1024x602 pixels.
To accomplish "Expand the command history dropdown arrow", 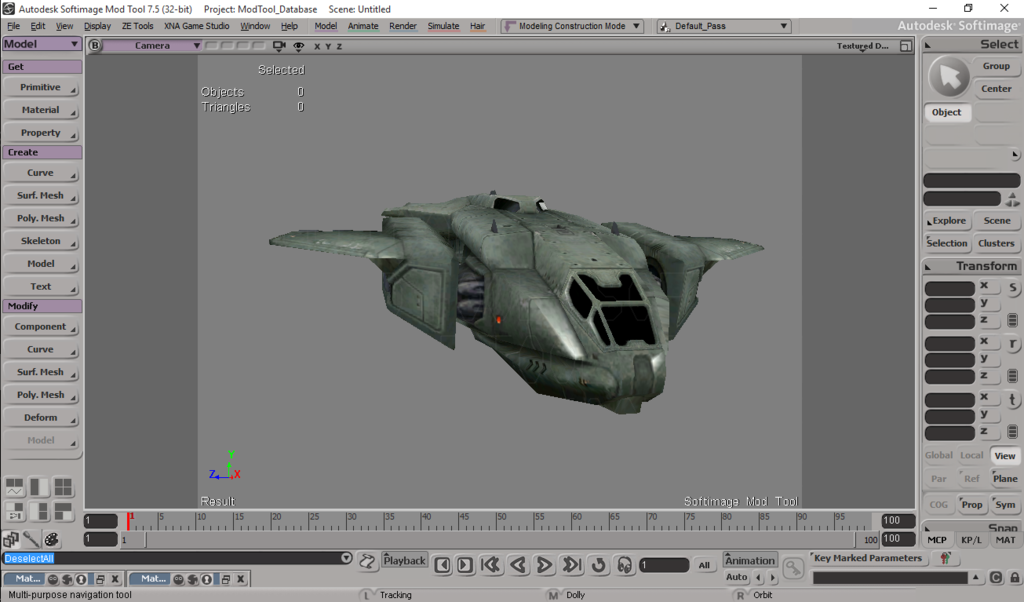I will point(346,558).
